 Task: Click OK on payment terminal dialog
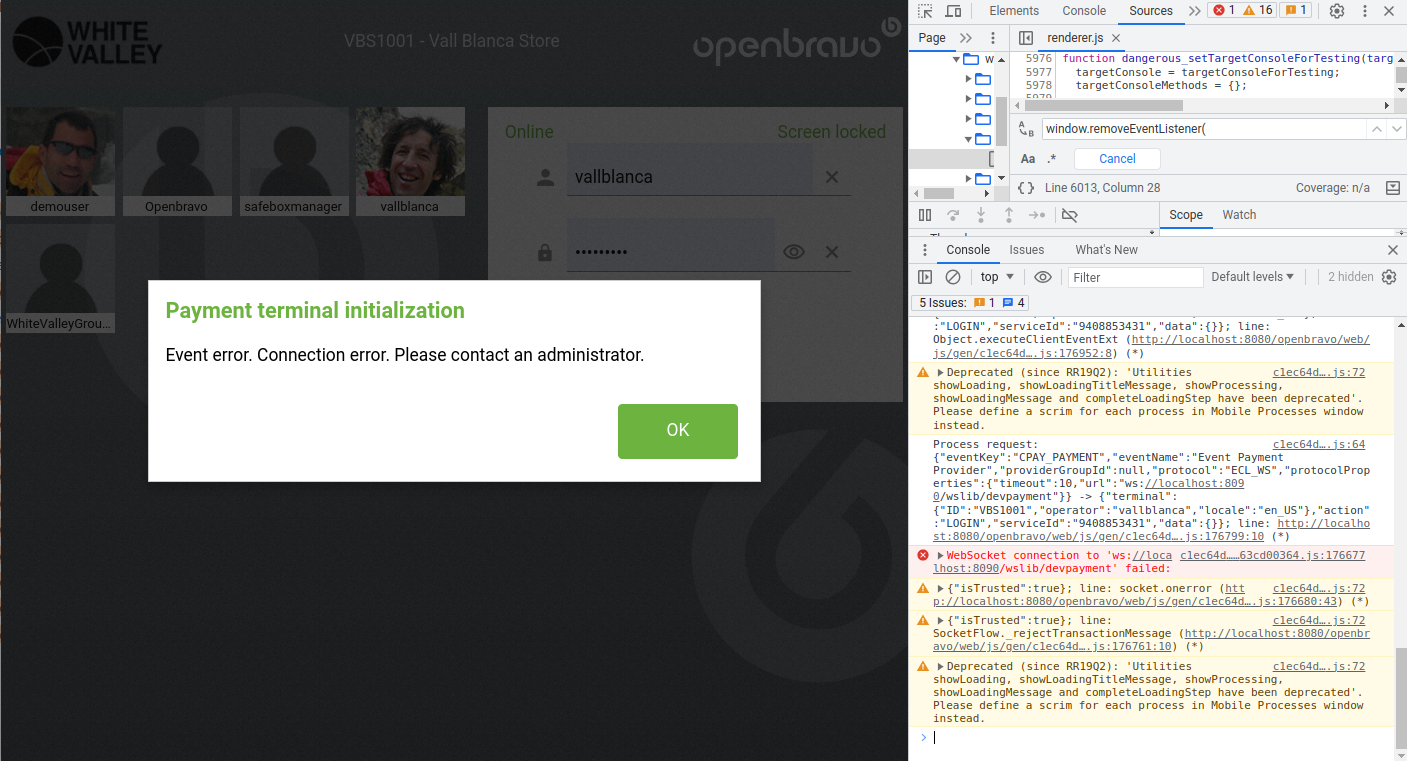(677, 431)
